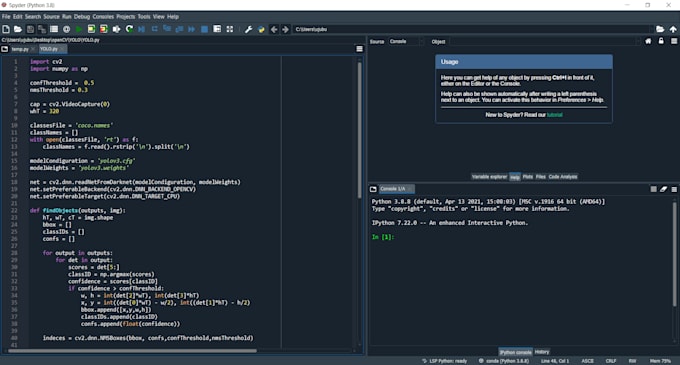Go back with the left arrow icon

click(274, 29)
